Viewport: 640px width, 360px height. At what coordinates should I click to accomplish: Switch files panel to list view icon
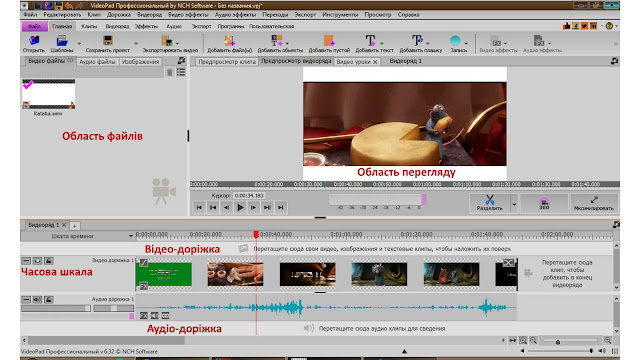coord(181,72)
